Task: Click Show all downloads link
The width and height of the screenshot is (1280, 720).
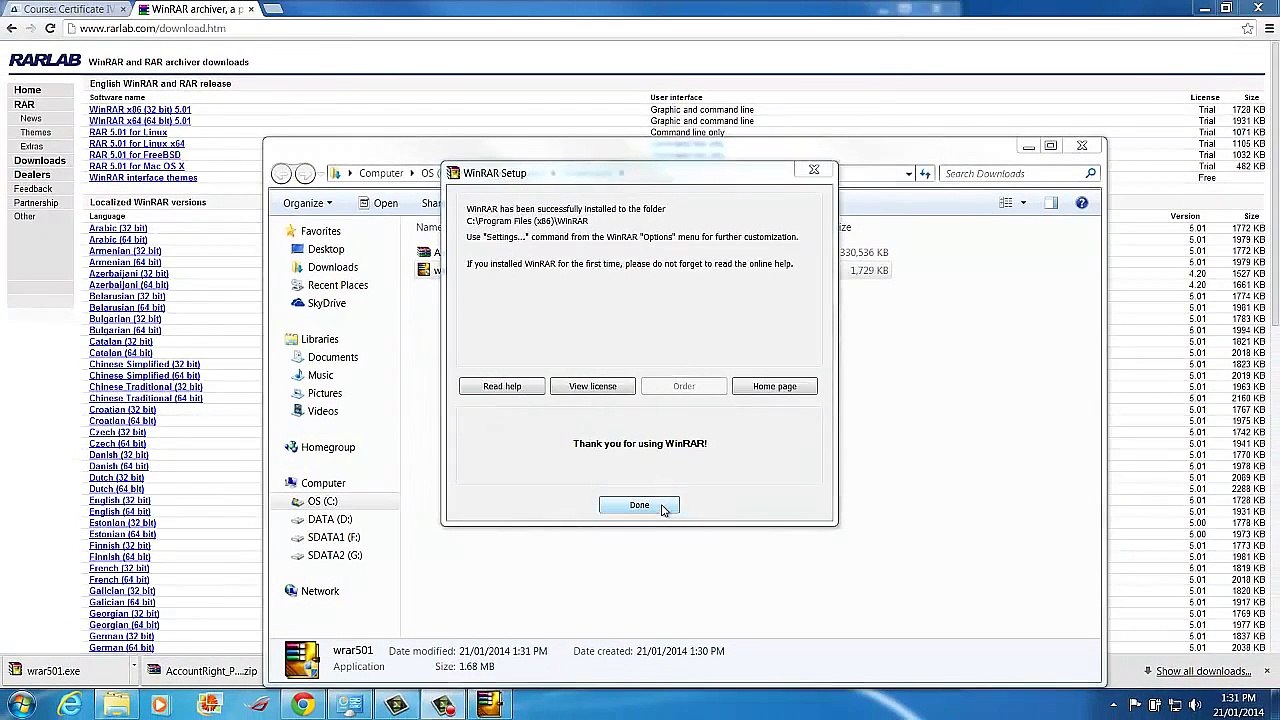Action: 1203,671
